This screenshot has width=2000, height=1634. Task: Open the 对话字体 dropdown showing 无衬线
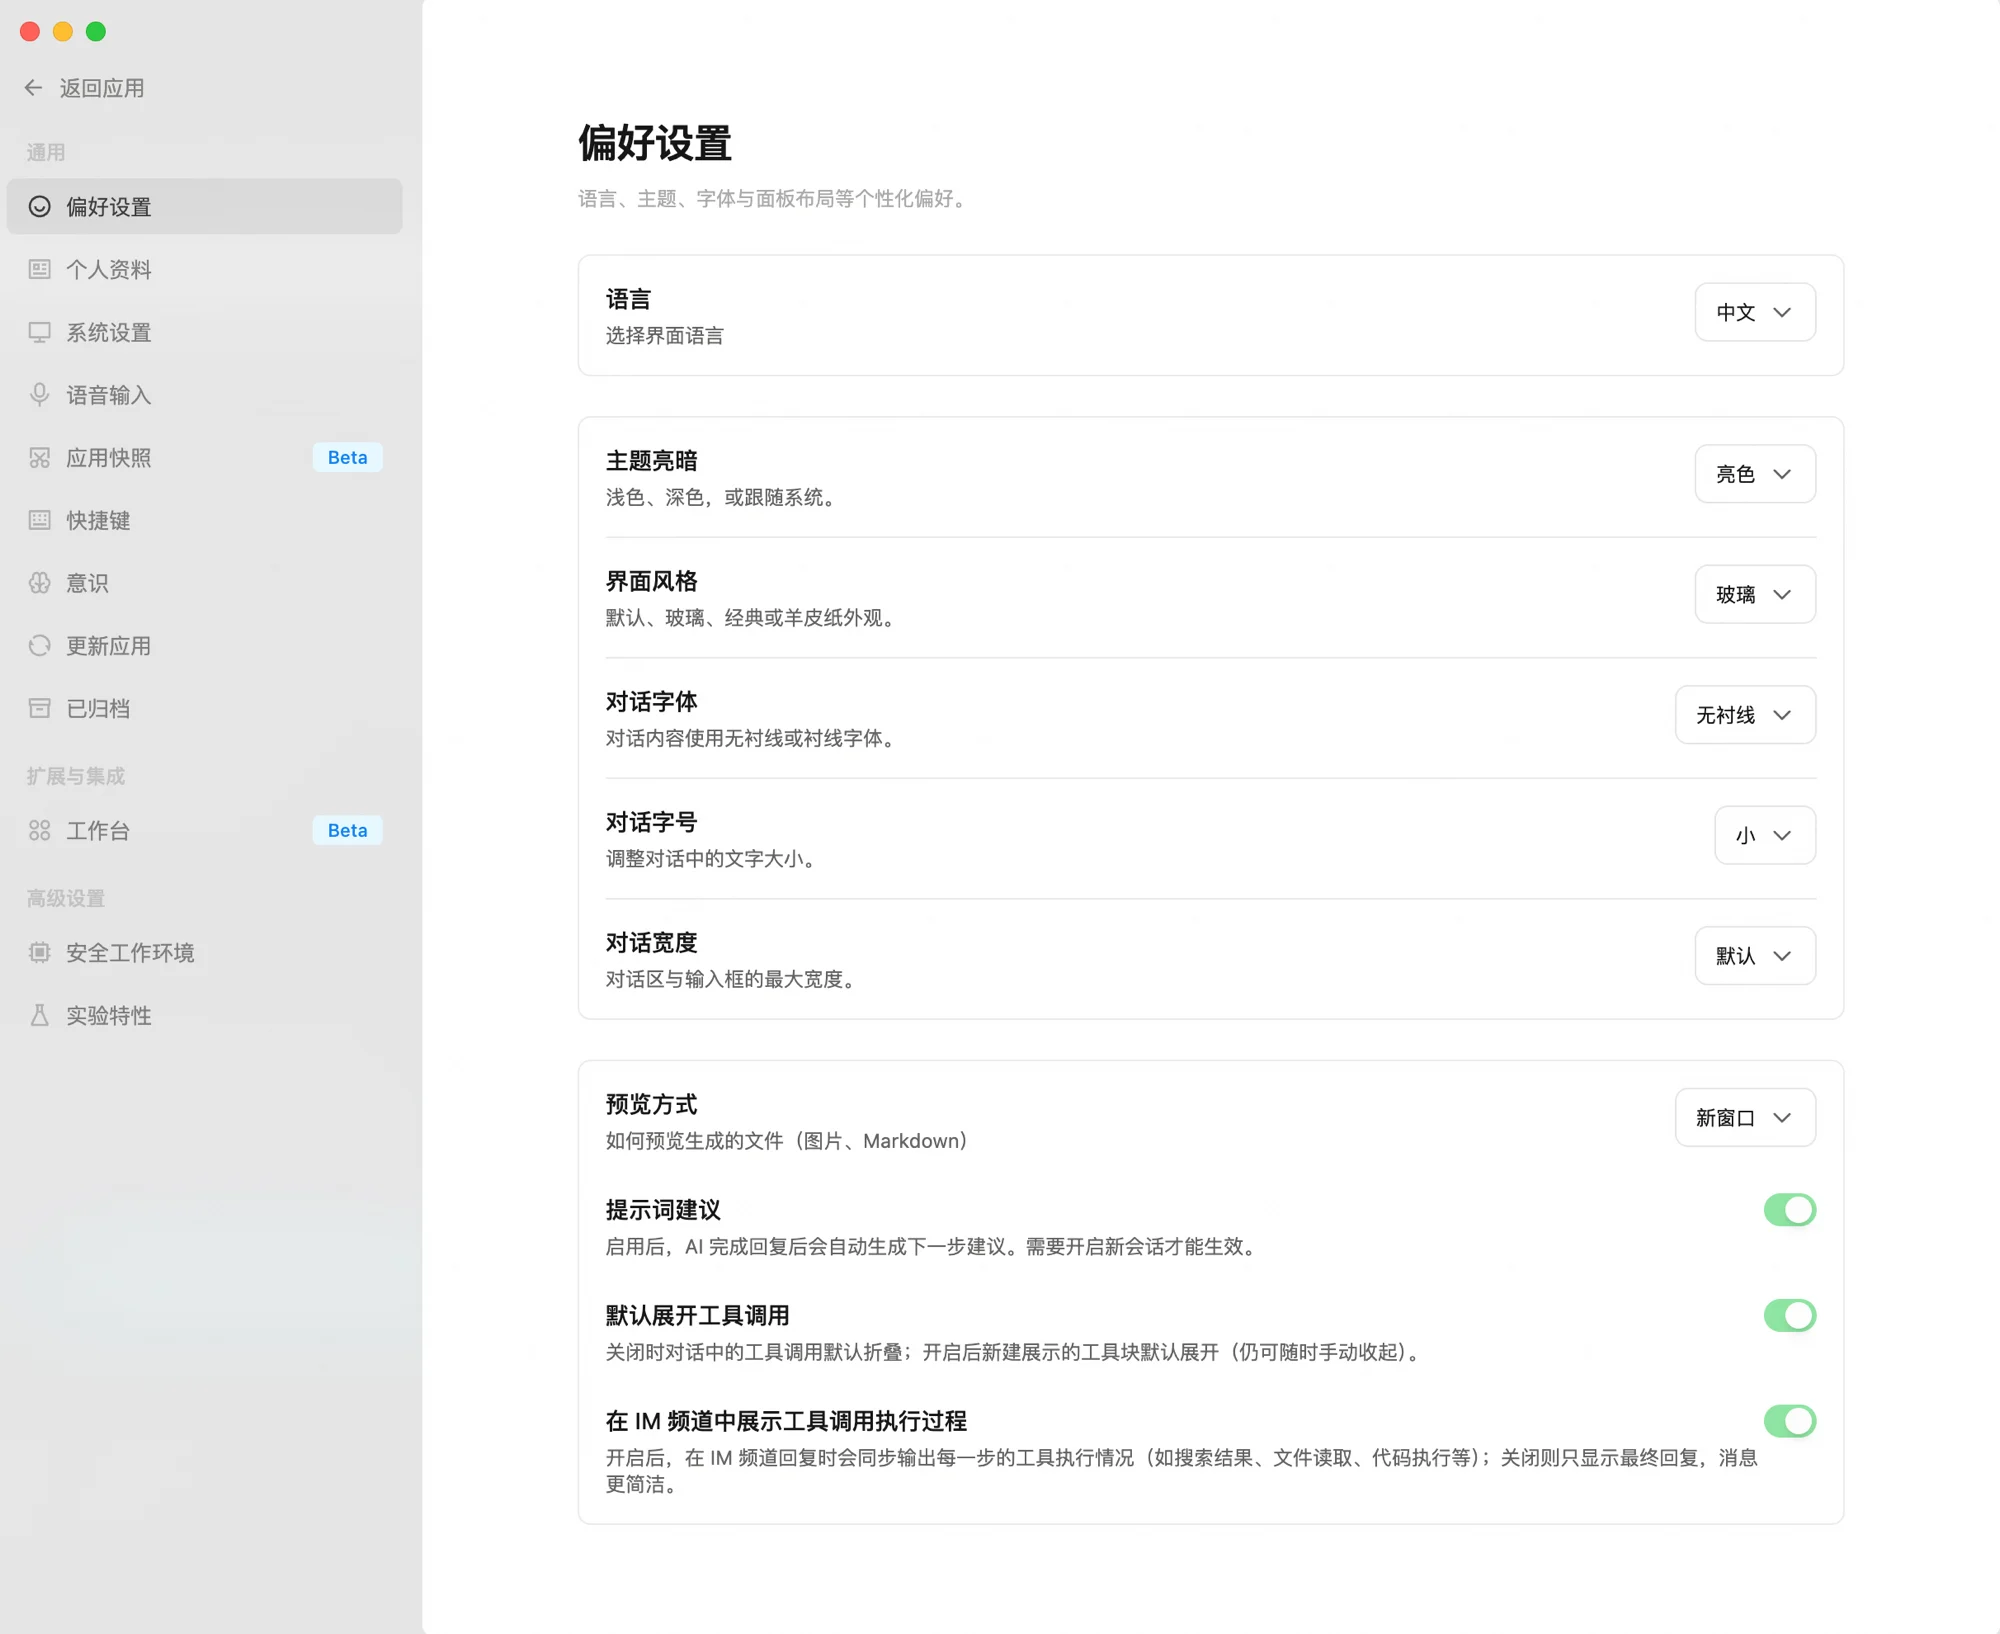(1745, 715)
